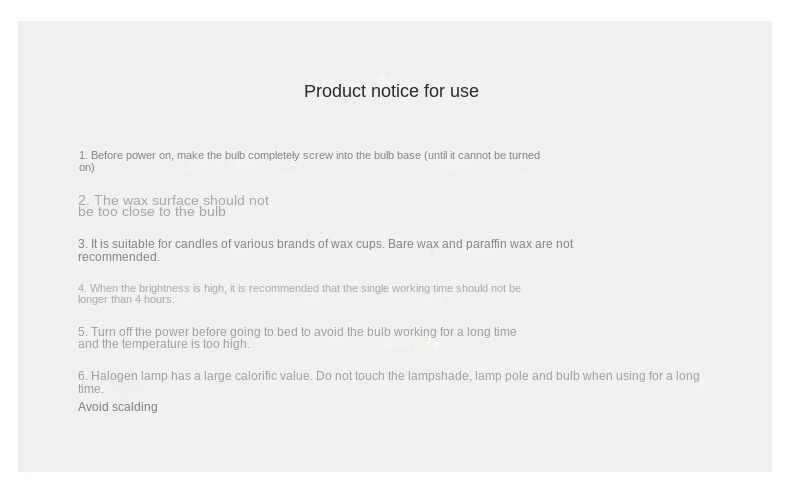790x480 pixels.
Task: Click notice 4 about high brightness
Action: pyautogui.click(x=299, y=288)
